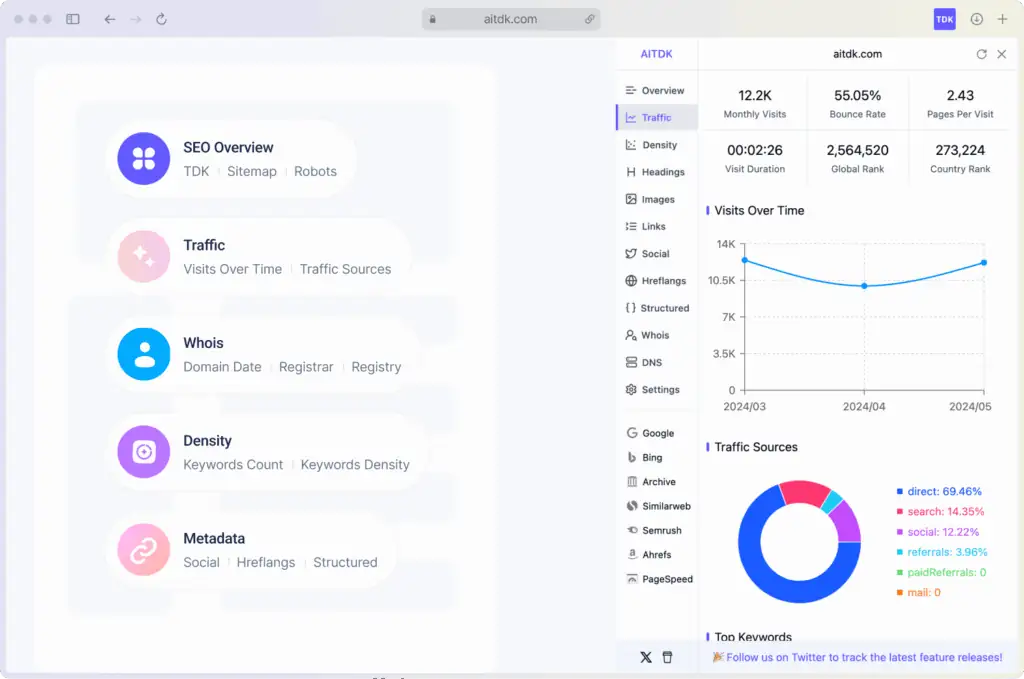Screen dimensions: 1024x679
Task: Reload the page using browser reload icon
Action: tap(161, 19)
